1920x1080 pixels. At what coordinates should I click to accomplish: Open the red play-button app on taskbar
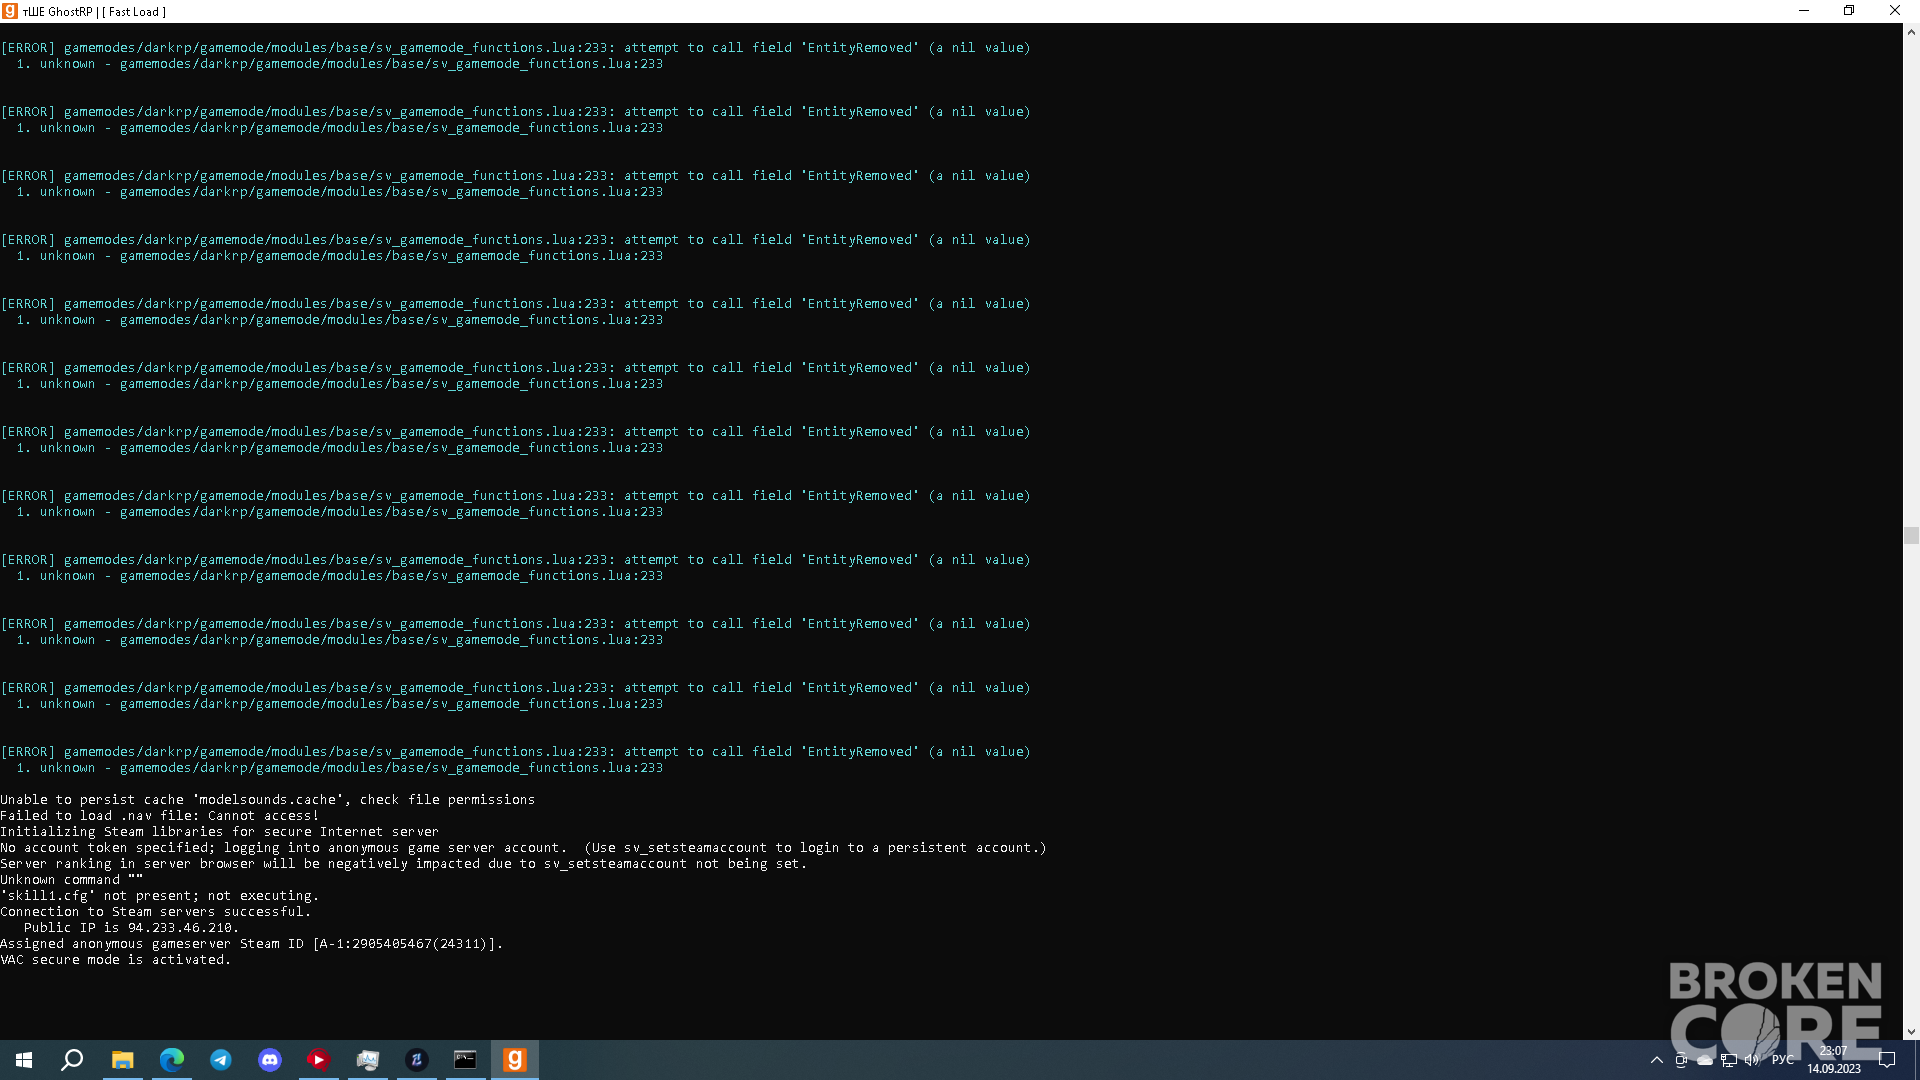pos(319,1060)
